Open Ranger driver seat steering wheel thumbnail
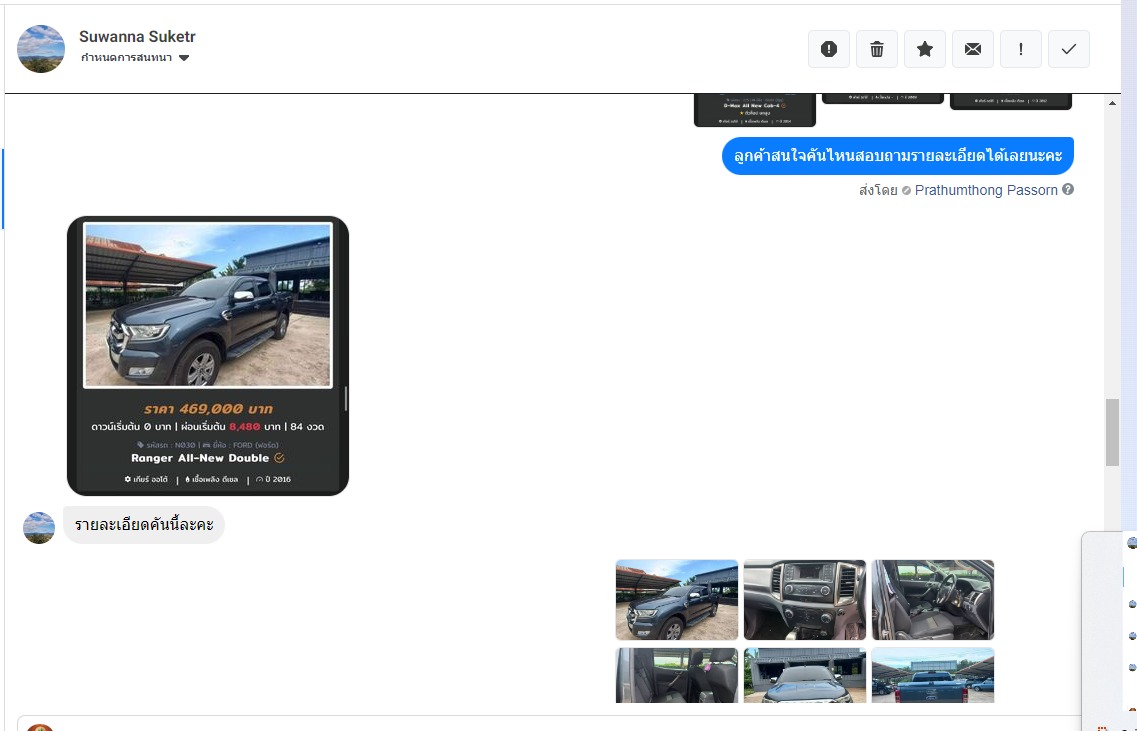 933,600
